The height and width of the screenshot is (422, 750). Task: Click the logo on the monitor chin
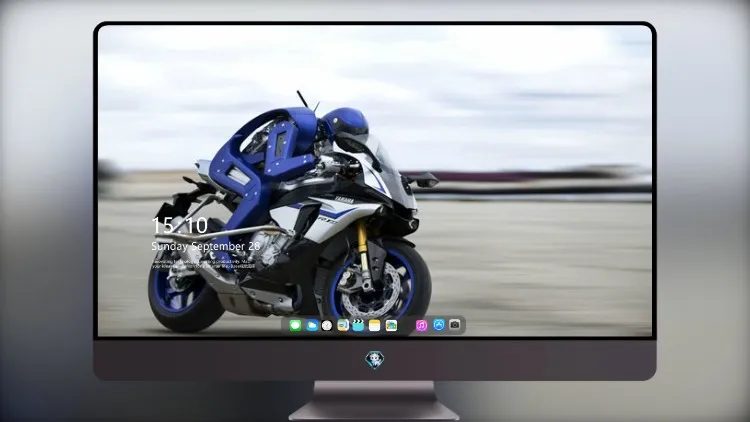[x=375, y=360]
